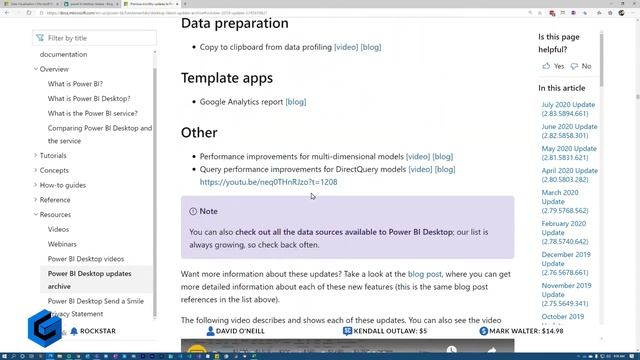Image resolution: width=640 pixels, height=360 pixels.
Task: Jump to October 2019 Update section
Action: point(563,317)
